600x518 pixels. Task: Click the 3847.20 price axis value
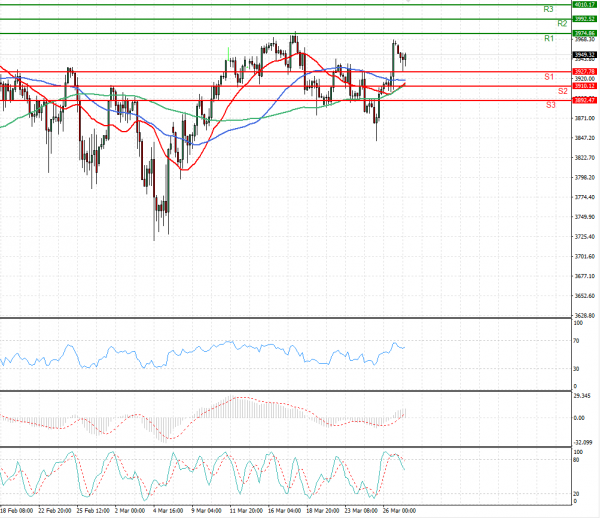point(585,138)
